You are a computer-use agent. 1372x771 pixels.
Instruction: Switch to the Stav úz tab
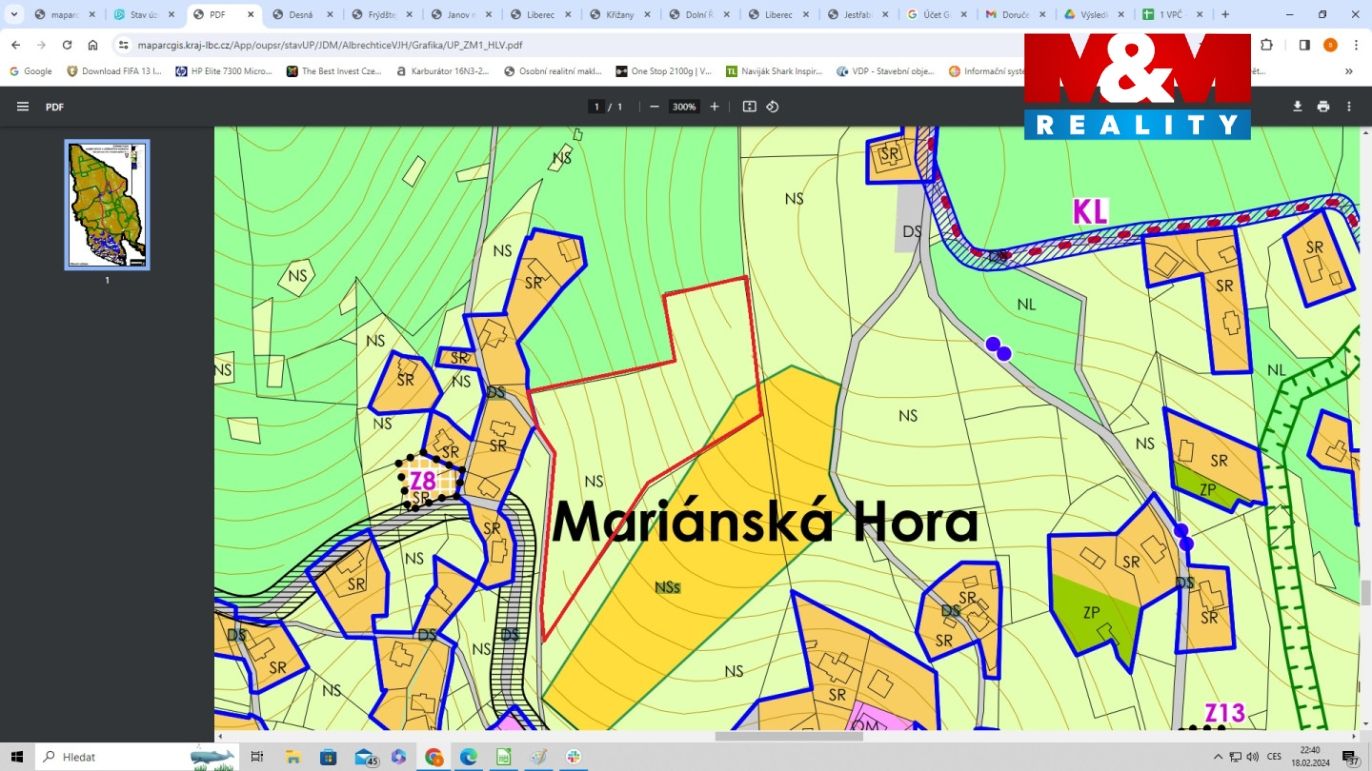click(x=144, y=15)
